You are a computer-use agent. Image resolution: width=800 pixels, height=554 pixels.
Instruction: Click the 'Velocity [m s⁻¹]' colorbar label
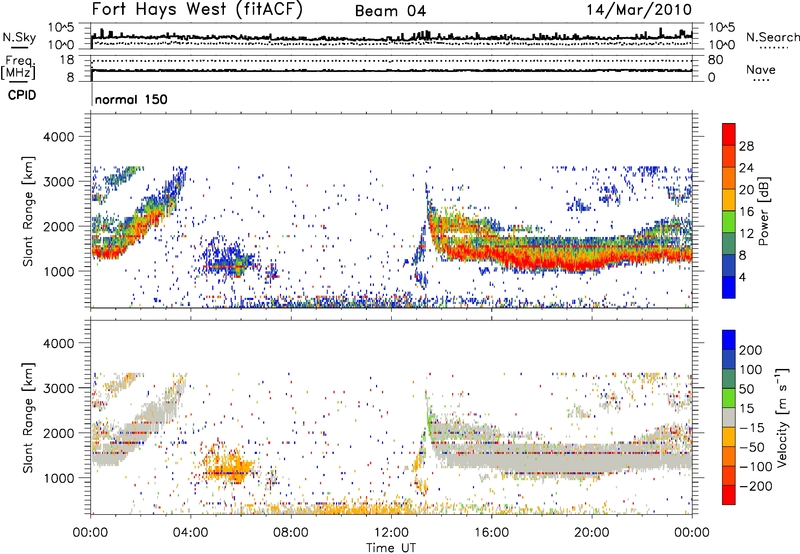click(782, 417)
